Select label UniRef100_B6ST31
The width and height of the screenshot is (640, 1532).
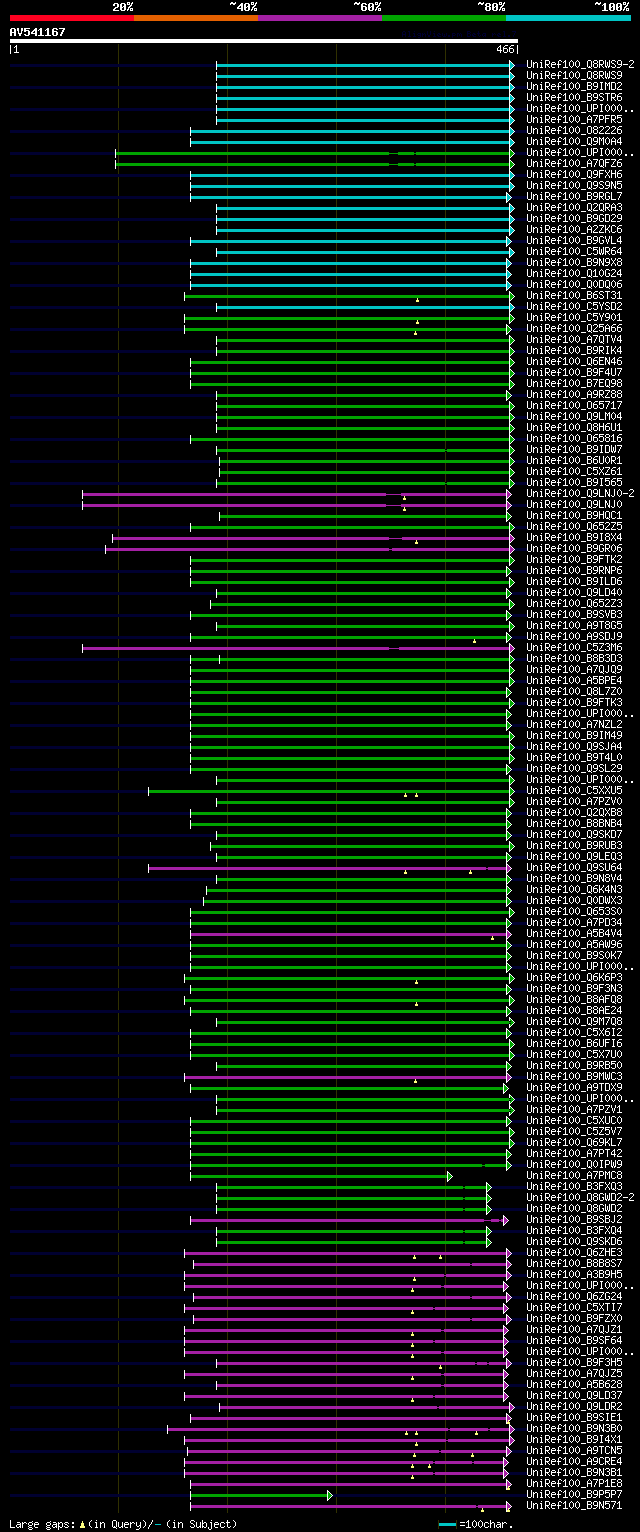tap(574, 295)
